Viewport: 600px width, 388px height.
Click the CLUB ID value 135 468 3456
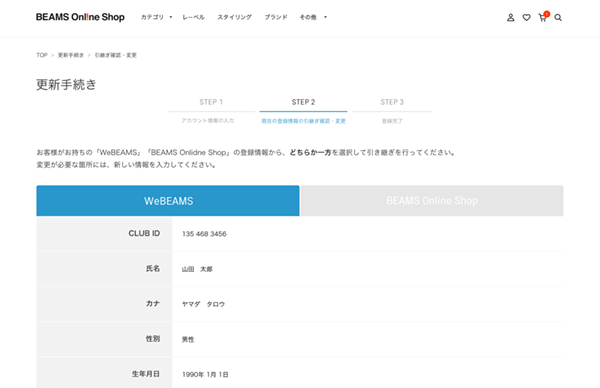click(204, 234)
